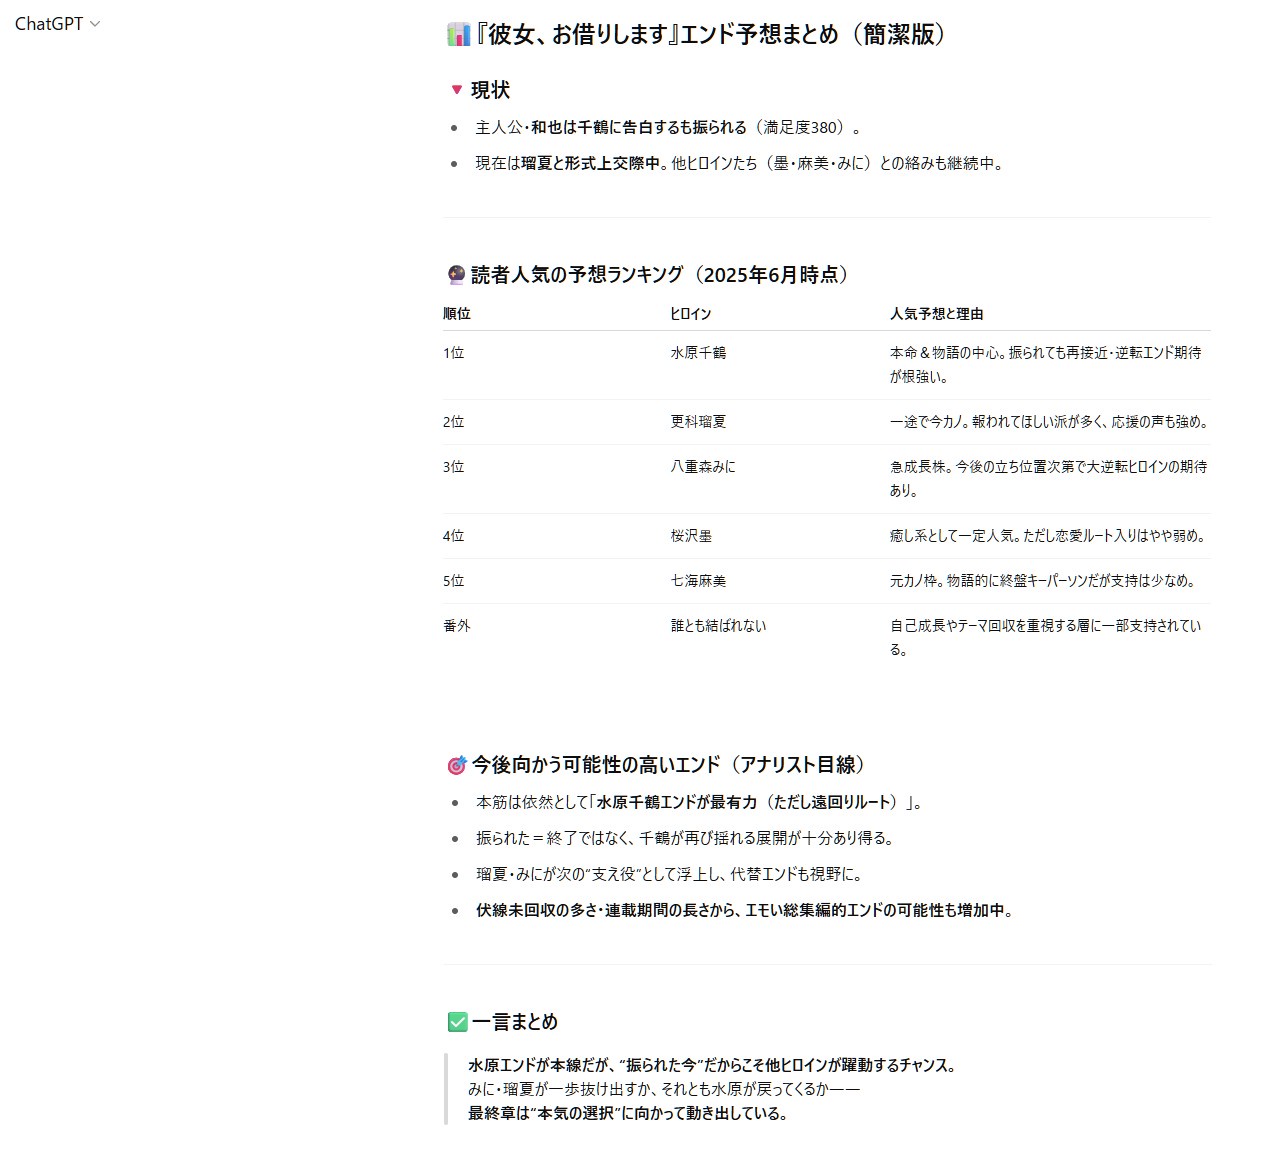Click the 5位 rank cell
Viewport: 1280px width, 1150px height.
tap(454, 581)
